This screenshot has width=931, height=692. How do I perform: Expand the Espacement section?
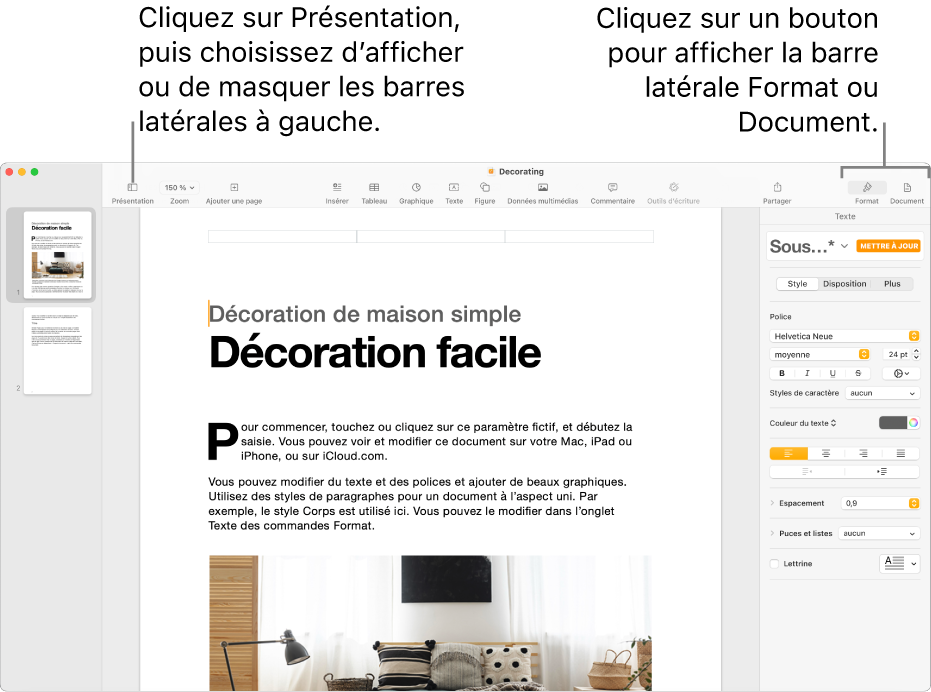[772, 503]
